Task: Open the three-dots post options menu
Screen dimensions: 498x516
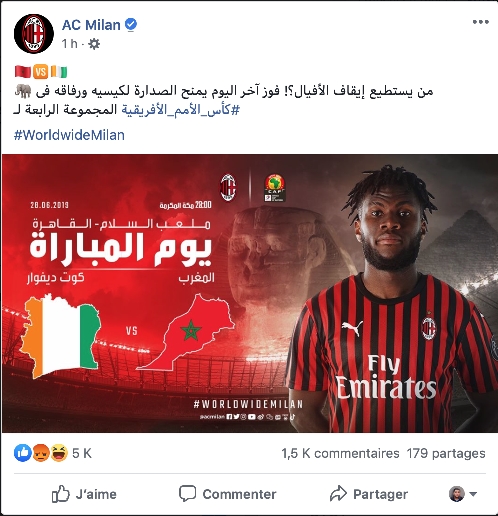Action: click(x=480, y=22)
